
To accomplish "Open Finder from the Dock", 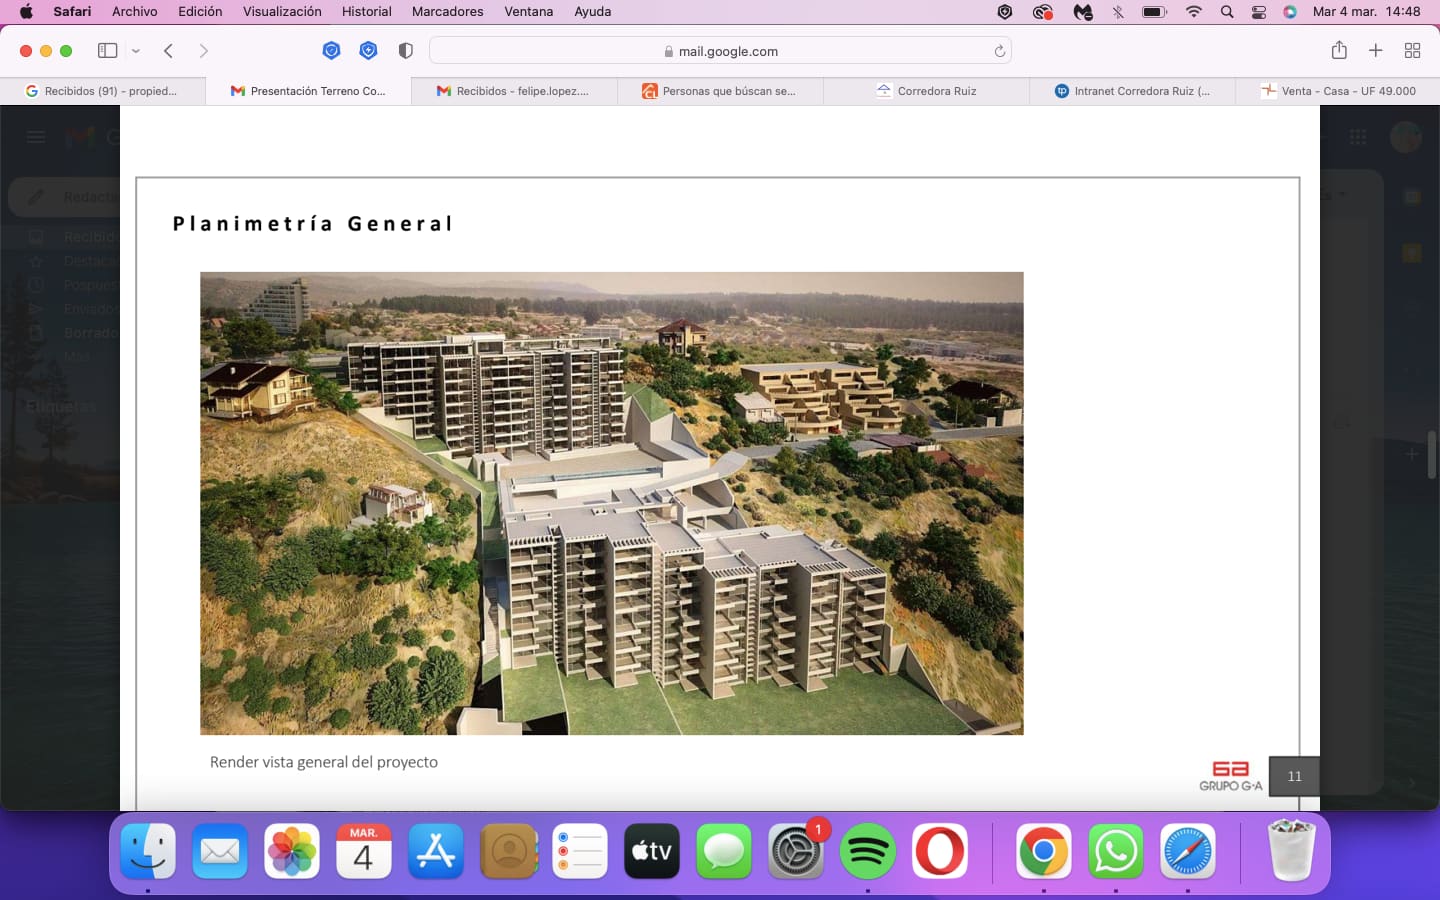I will pyautogui.click(x=148, y=851).
